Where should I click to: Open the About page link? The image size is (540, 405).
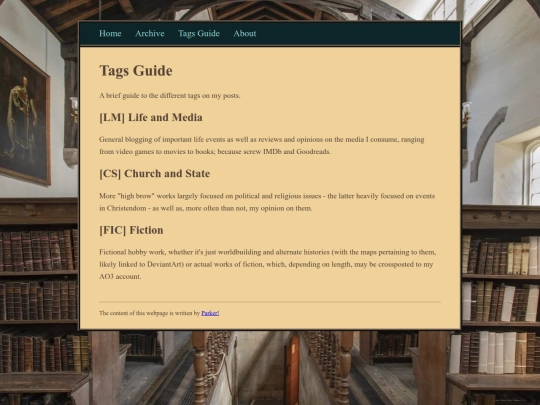coord(245,33)
